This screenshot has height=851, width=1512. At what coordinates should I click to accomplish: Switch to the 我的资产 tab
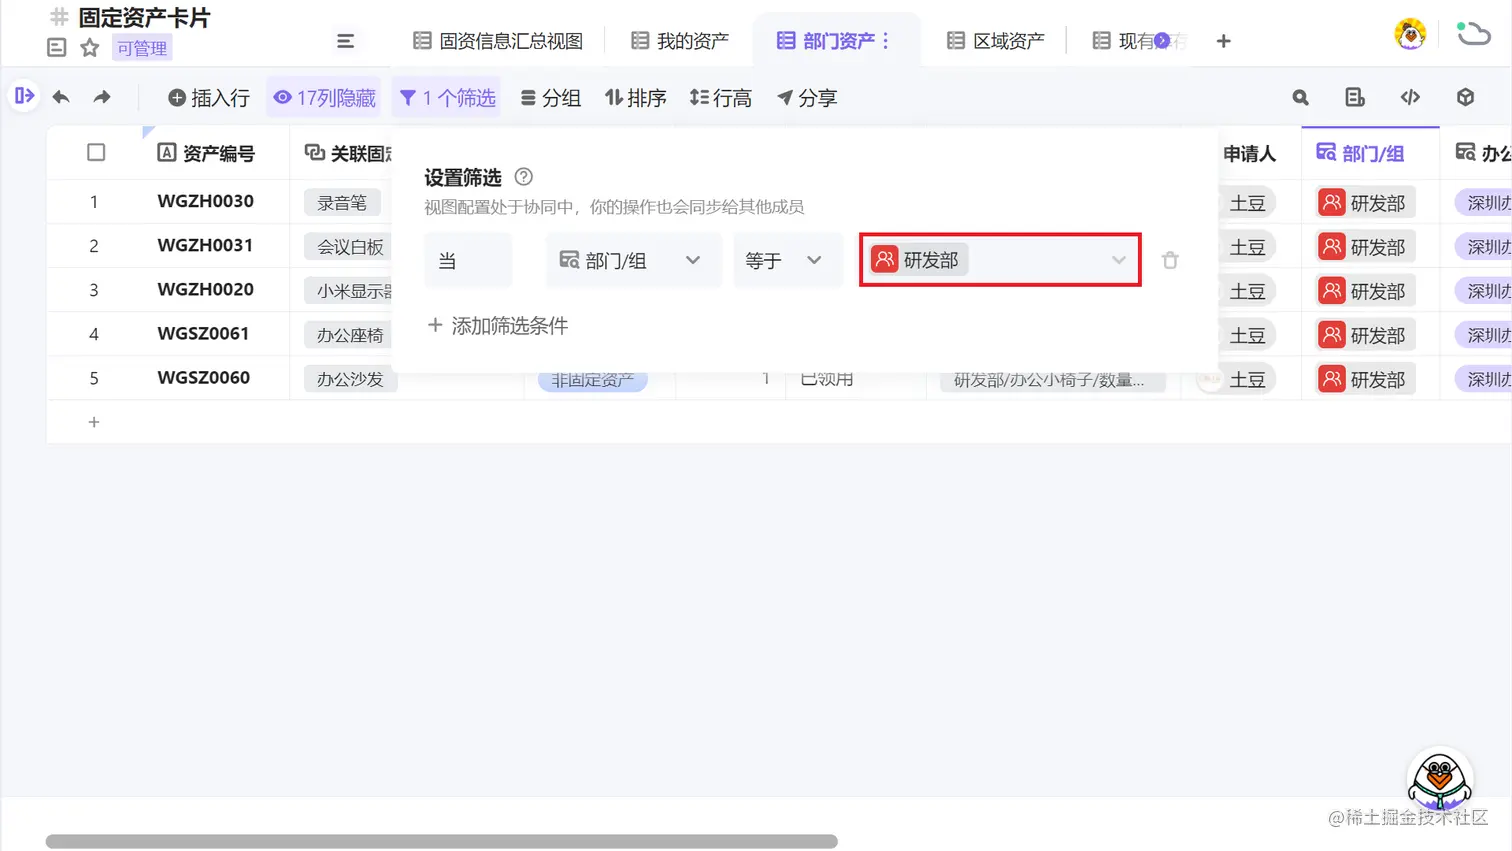688,40
